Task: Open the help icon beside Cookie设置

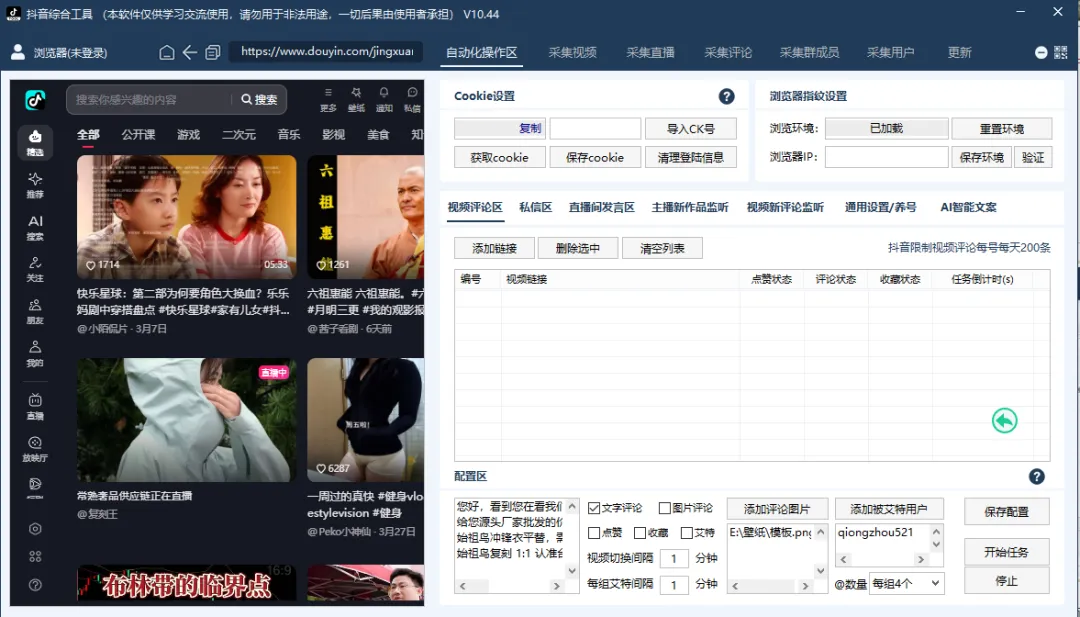Action: [x=727, y=96]
